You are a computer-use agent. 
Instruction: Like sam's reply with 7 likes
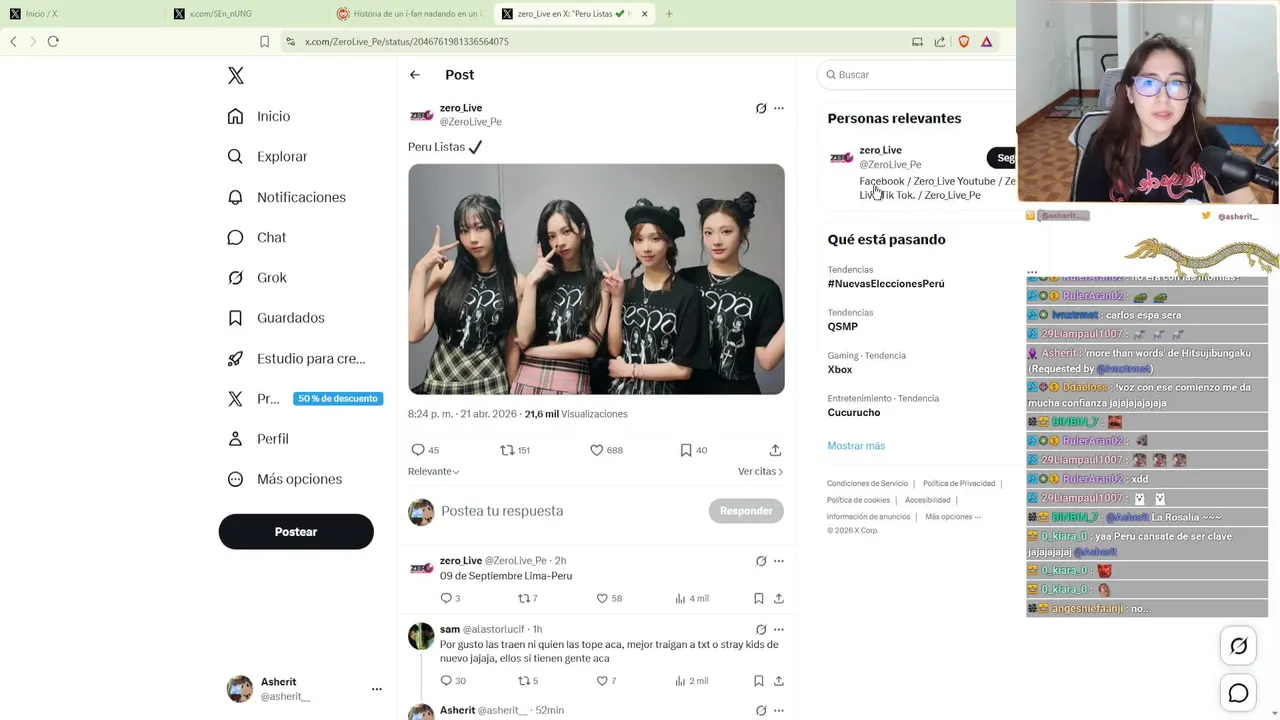(602, 681)
